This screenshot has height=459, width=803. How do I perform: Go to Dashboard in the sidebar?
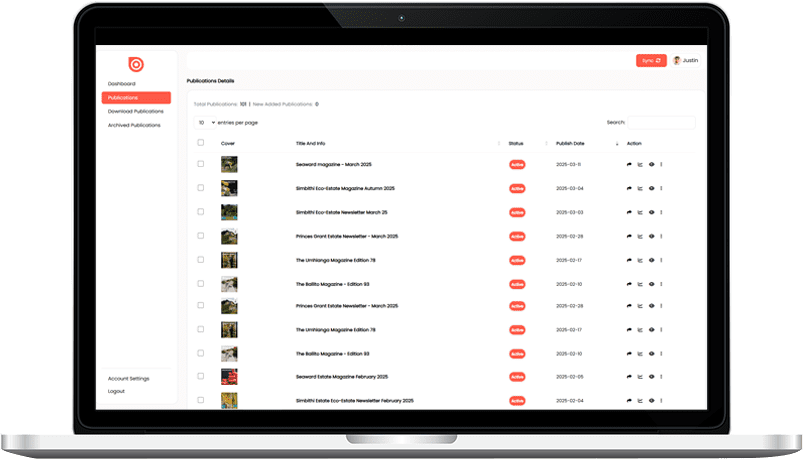point(122,84)
